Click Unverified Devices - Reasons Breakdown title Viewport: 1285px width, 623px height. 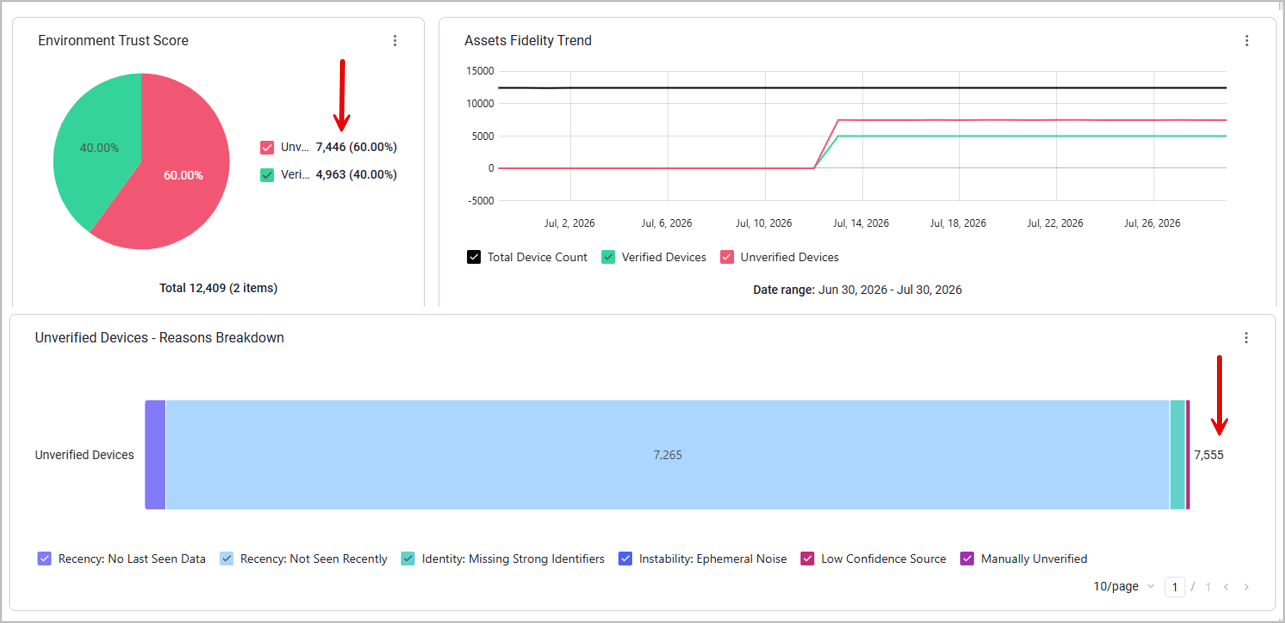point(159,338)
